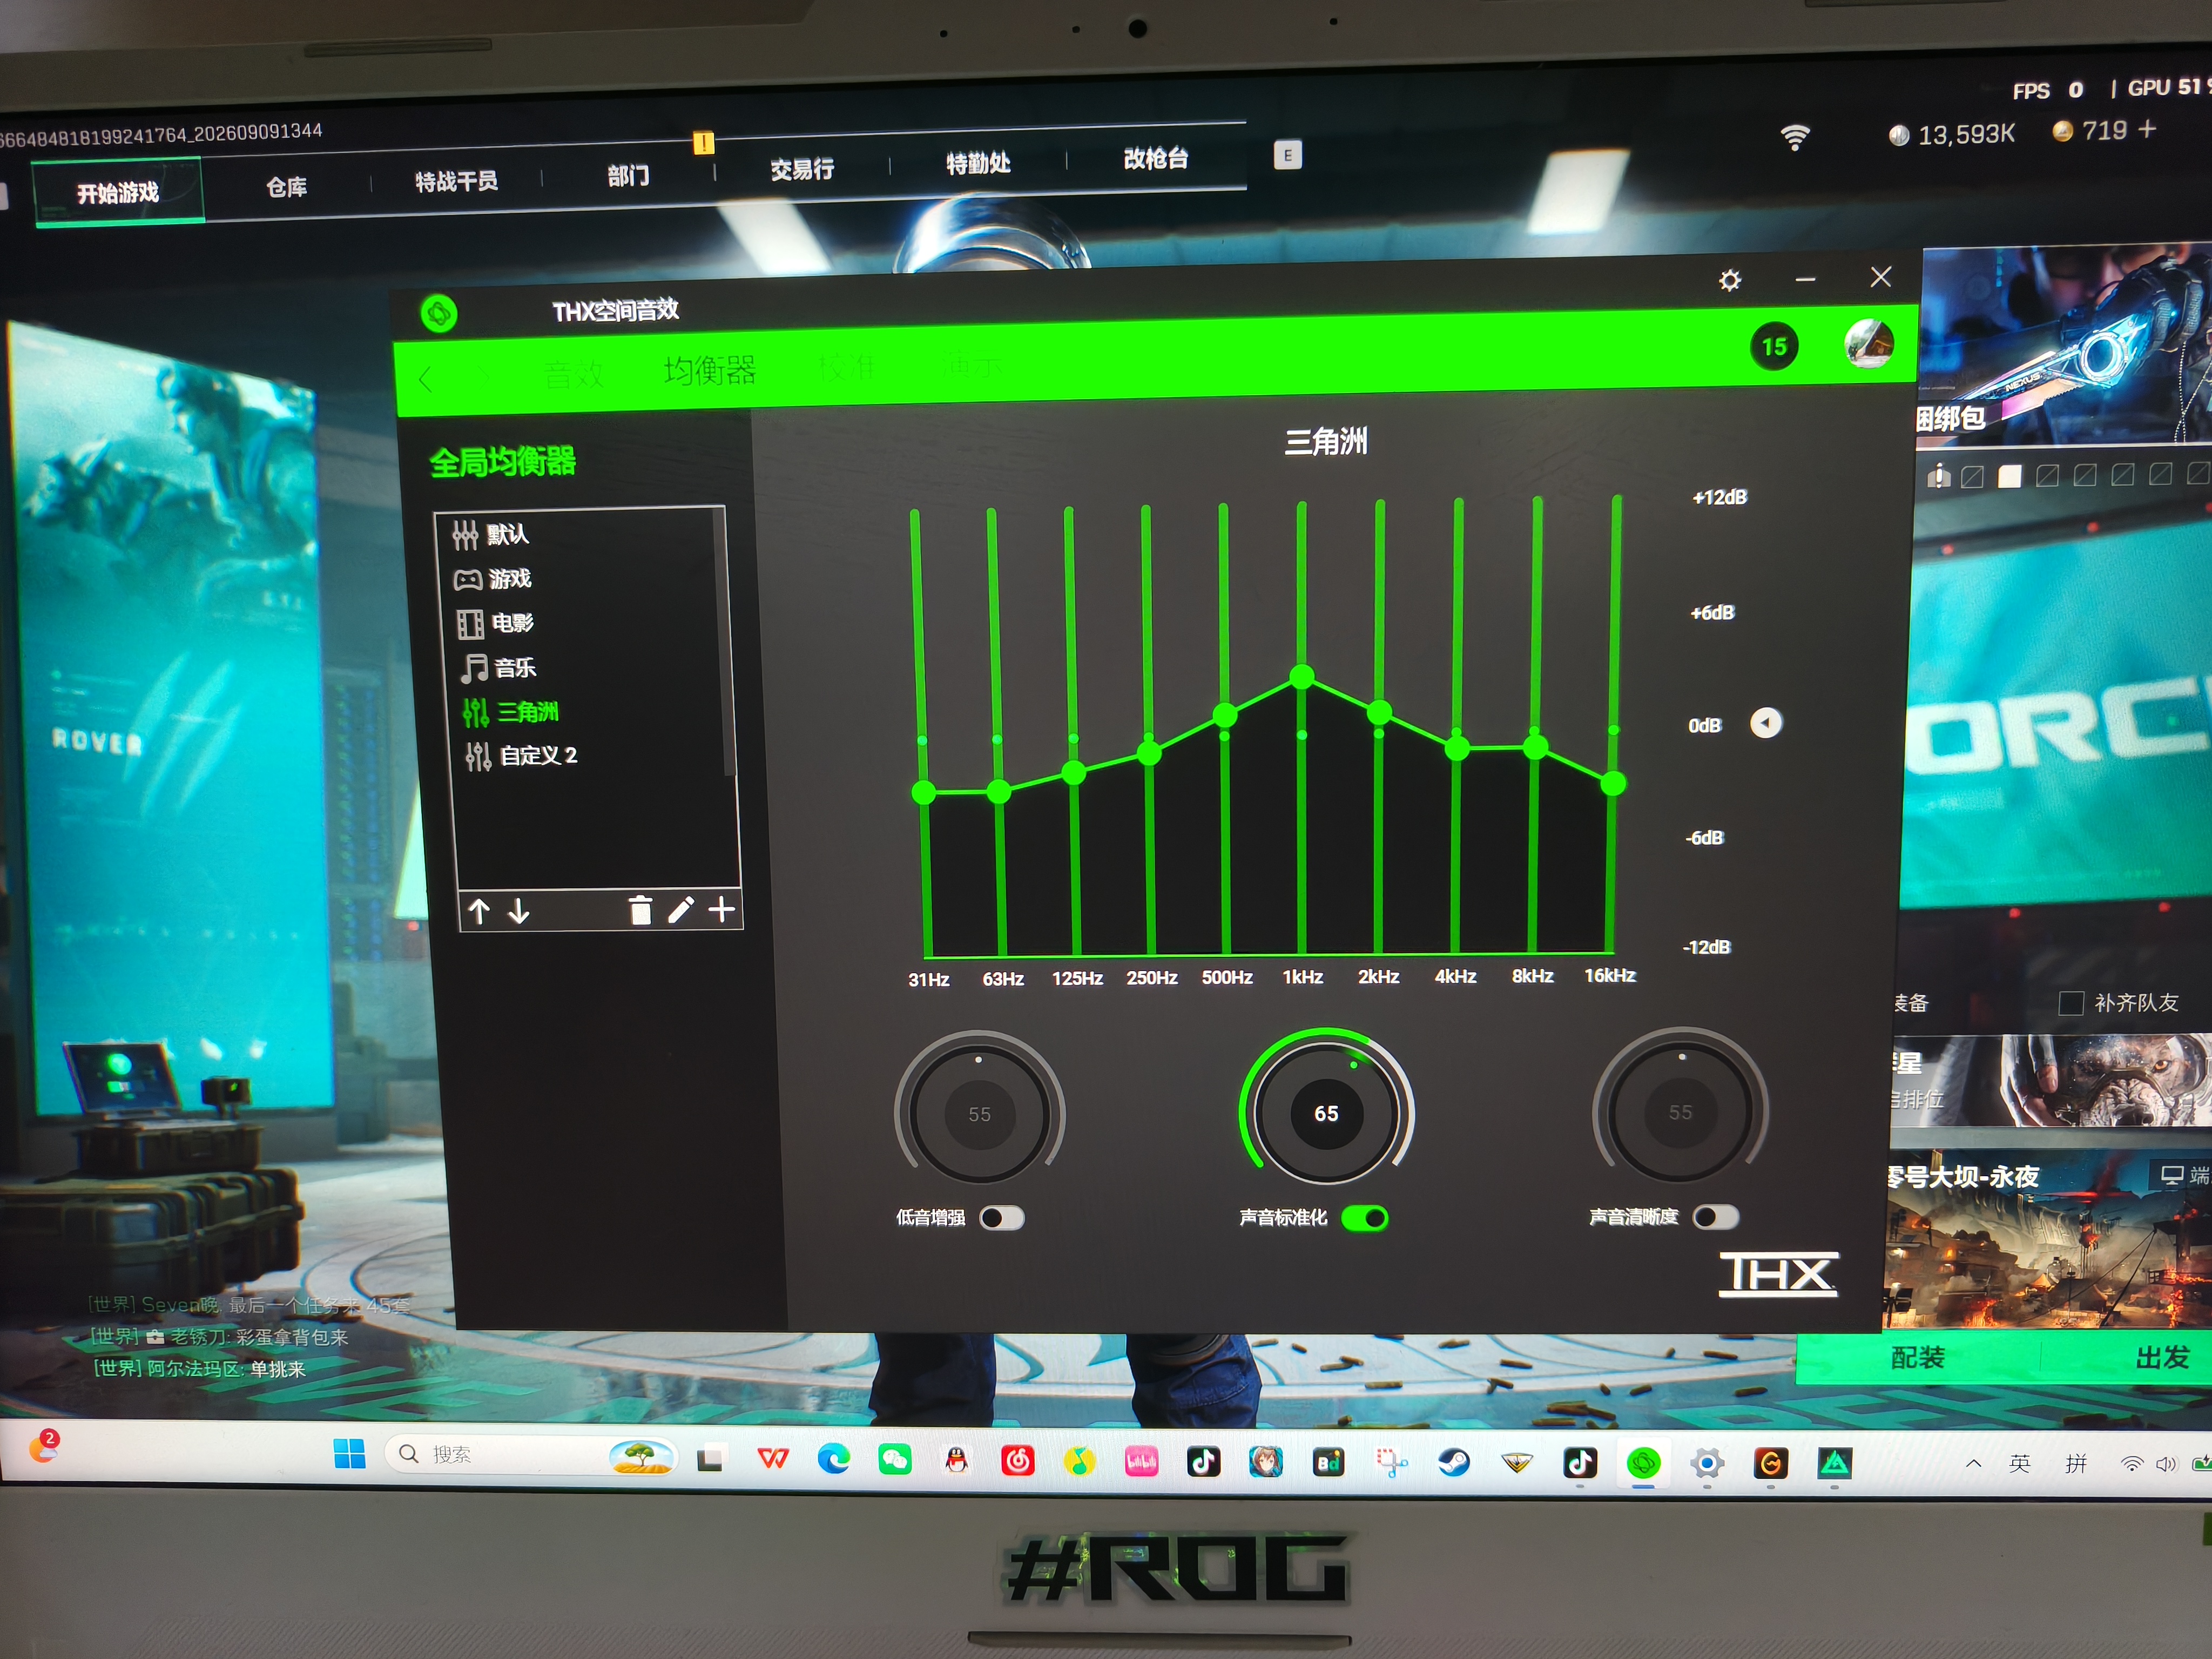Viewport: 2212px width, 1659px height.
Task: Click the 125Hz band slider handle
Action: coord(1073,772)
